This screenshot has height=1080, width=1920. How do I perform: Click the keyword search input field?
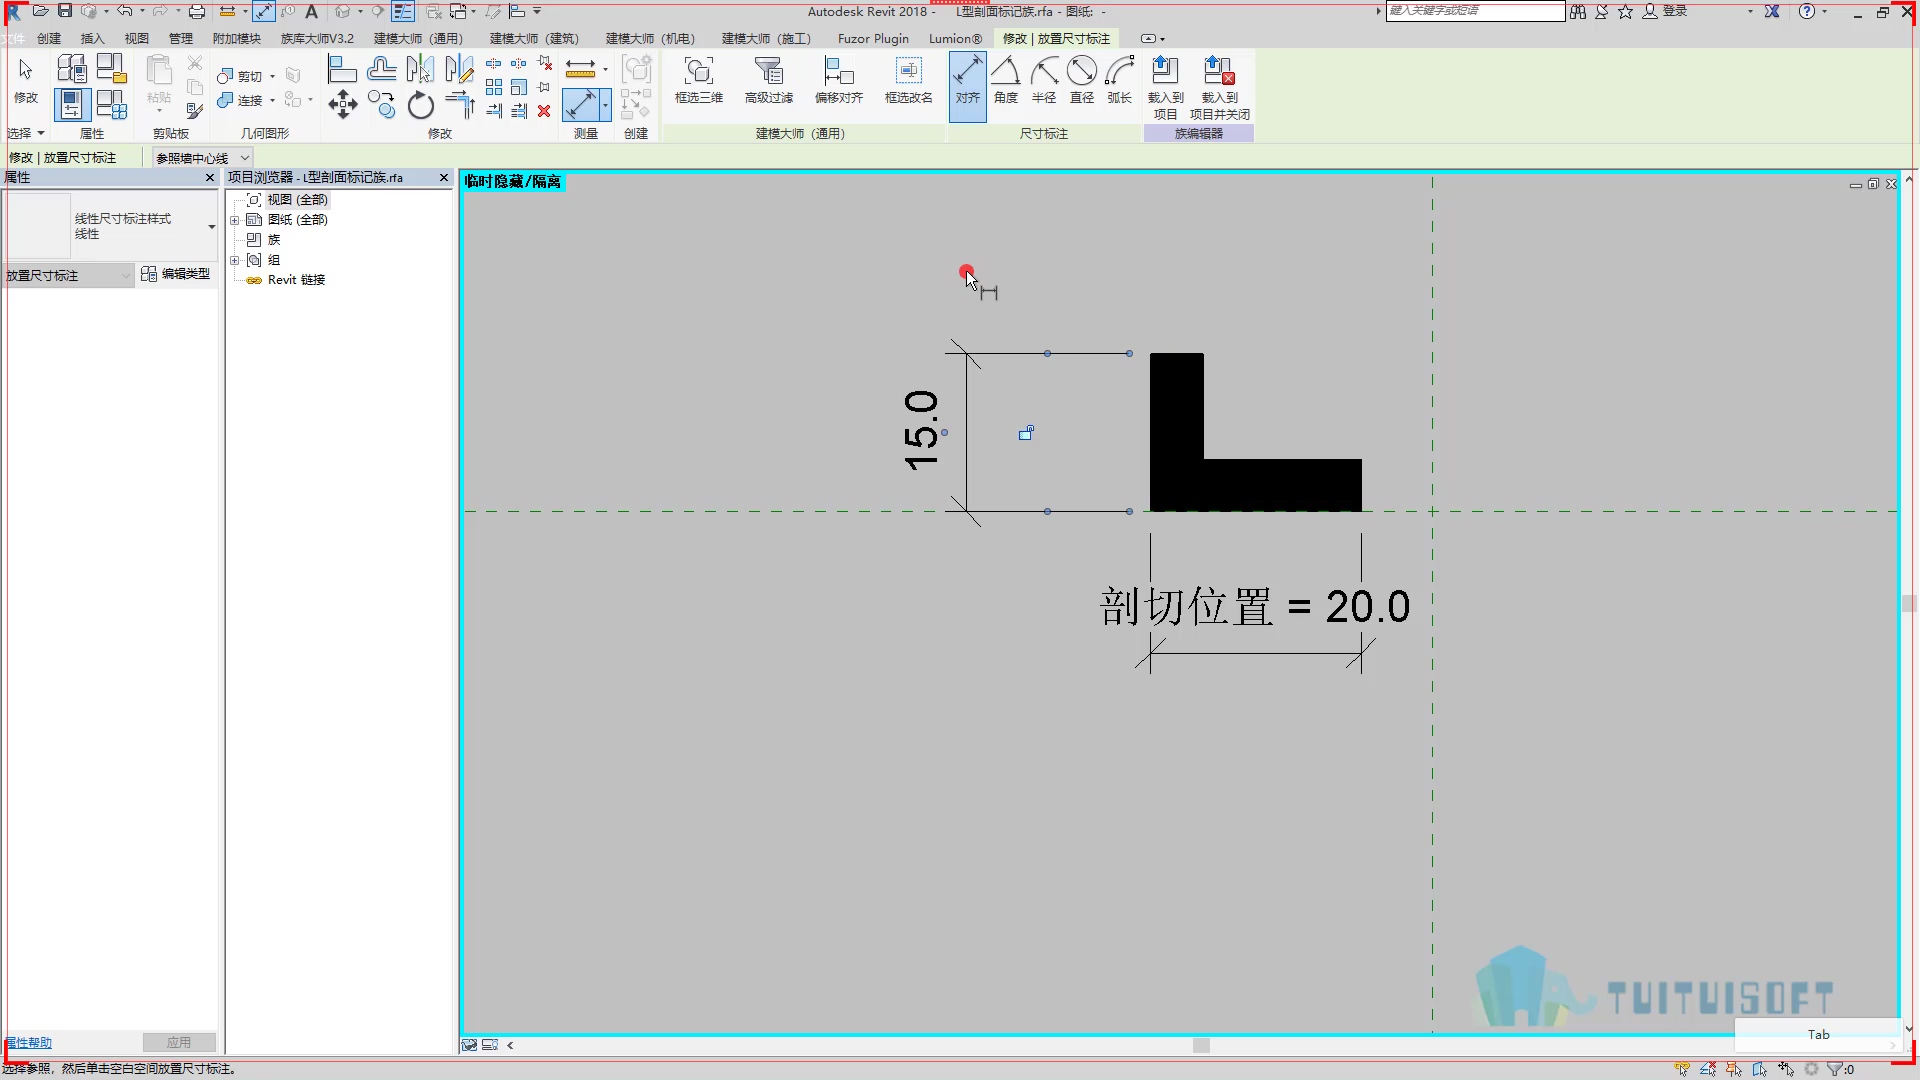coord(1475,11)
